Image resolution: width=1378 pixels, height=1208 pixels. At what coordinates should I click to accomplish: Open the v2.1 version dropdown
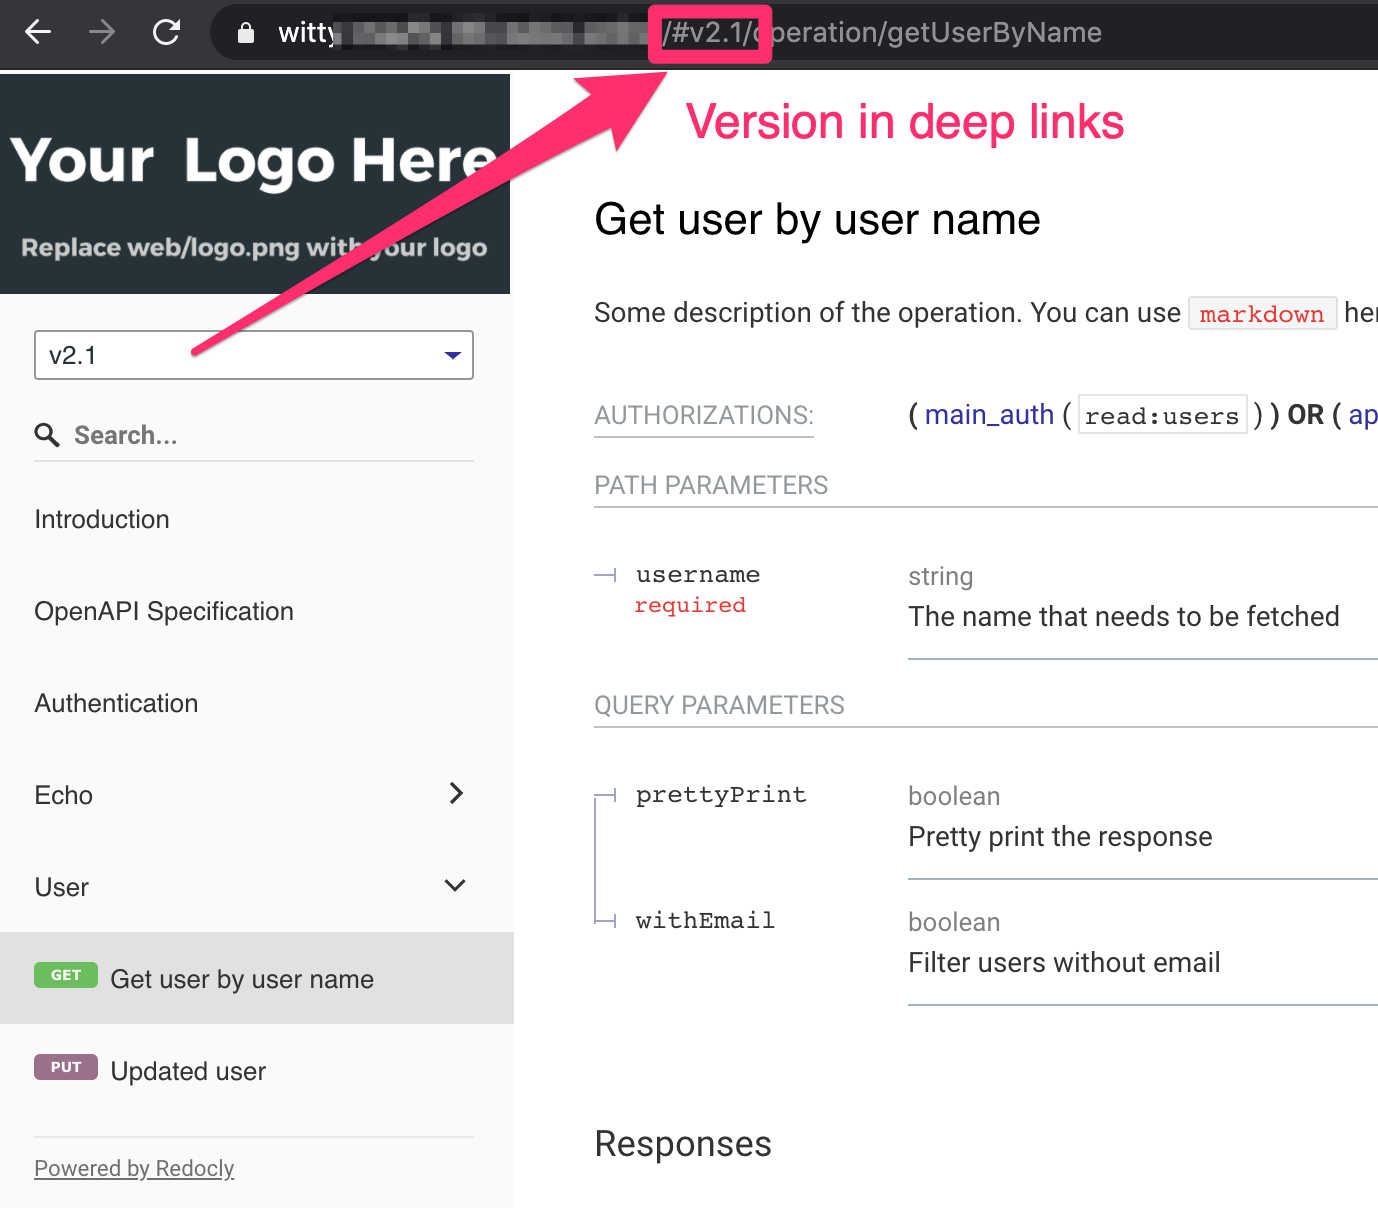(254, 355)
